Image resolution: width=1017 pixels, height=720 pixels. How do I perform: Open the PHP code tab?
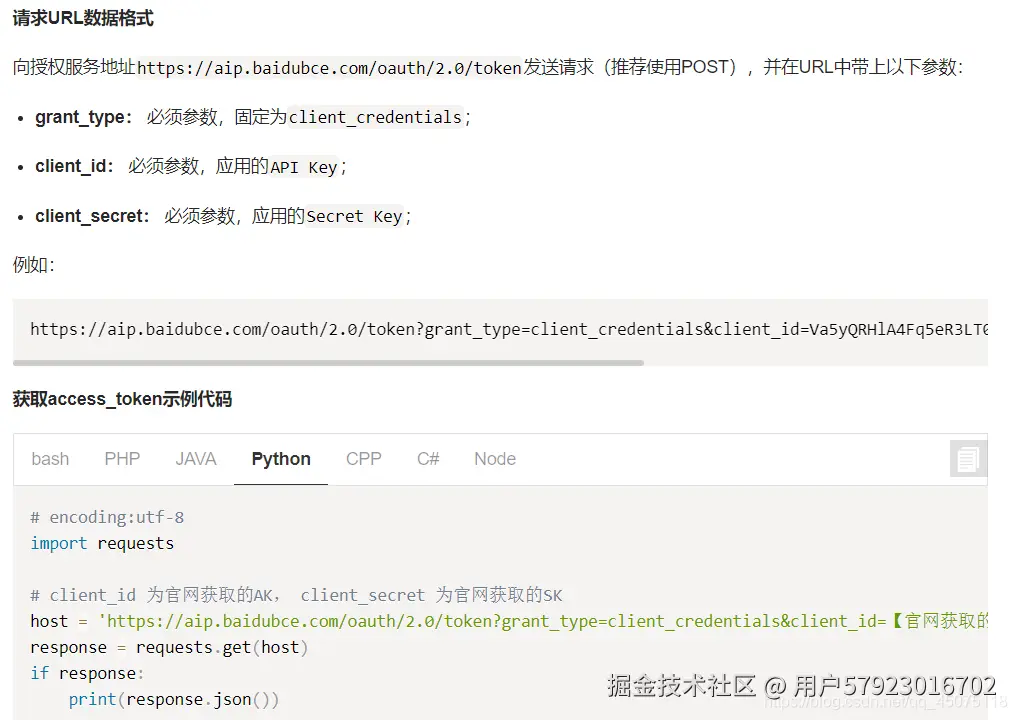click(122, 459)
